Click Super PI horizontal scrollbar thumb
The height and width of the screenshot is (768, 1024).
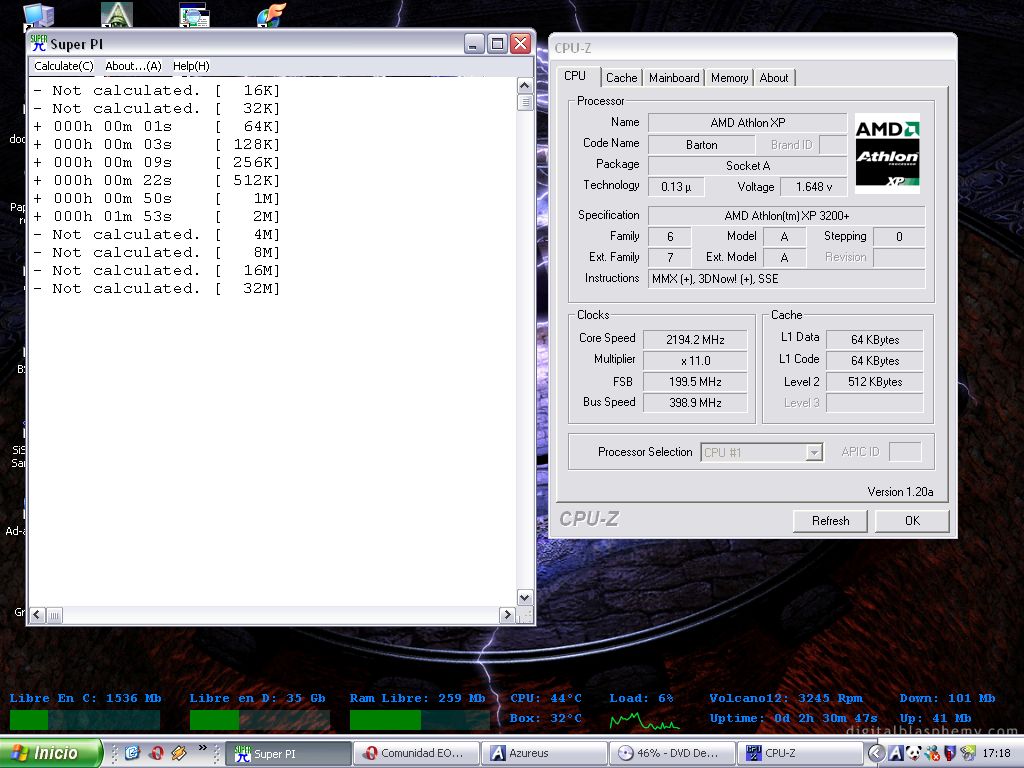(54, 615)
